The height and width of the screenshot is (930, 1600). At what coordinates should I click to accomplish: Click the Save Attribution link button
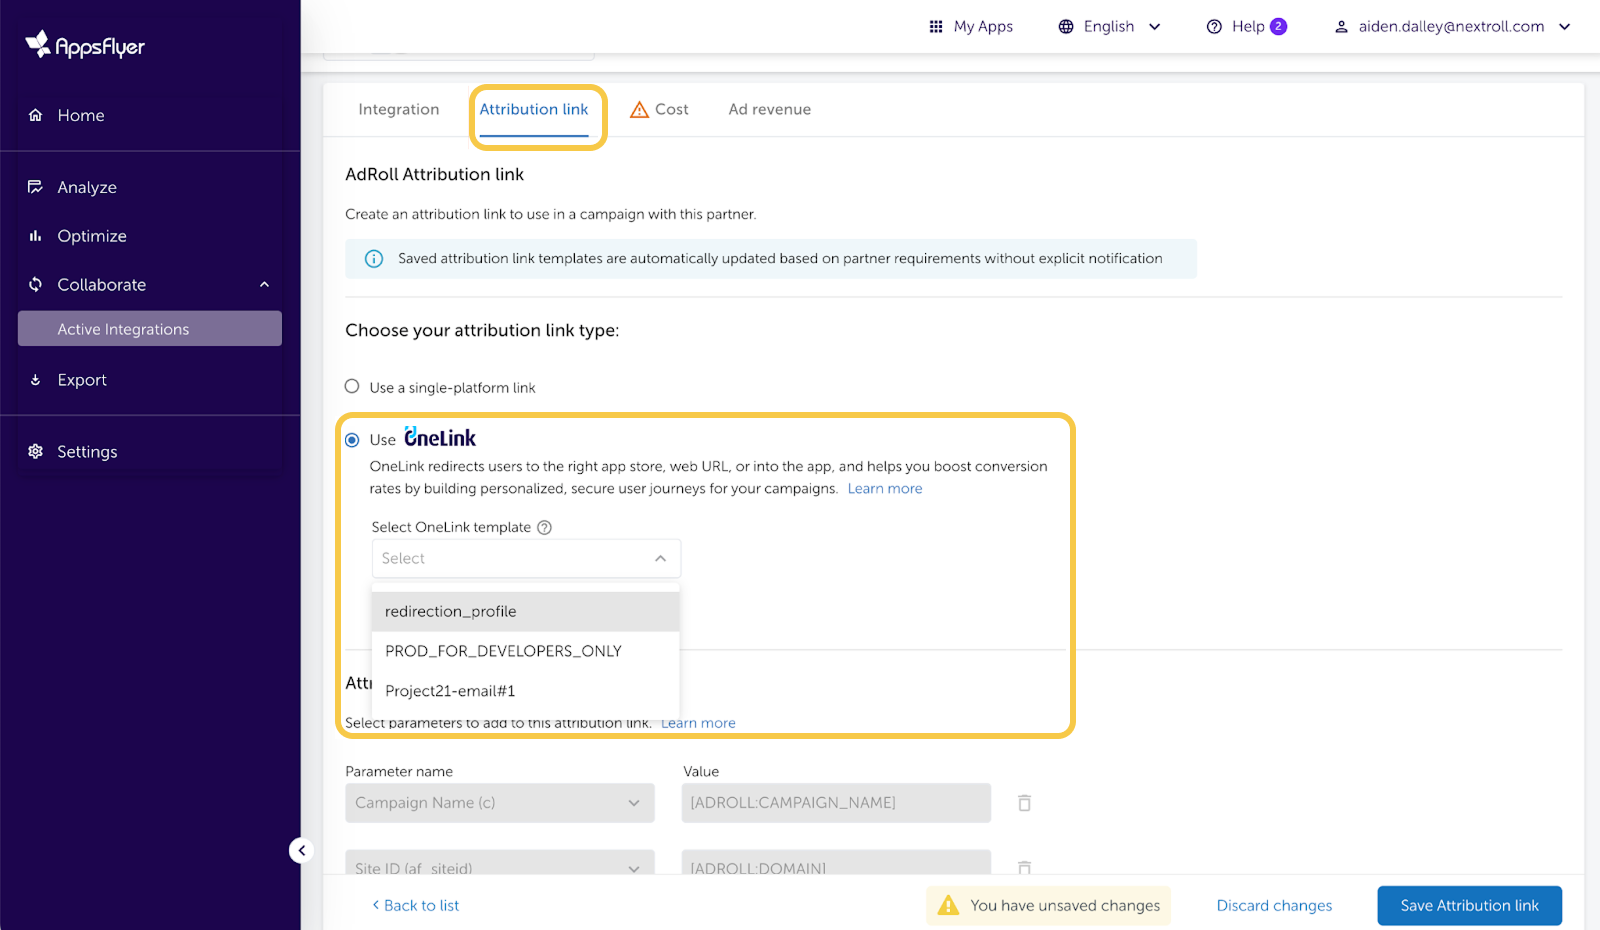tap(1468, 906)
